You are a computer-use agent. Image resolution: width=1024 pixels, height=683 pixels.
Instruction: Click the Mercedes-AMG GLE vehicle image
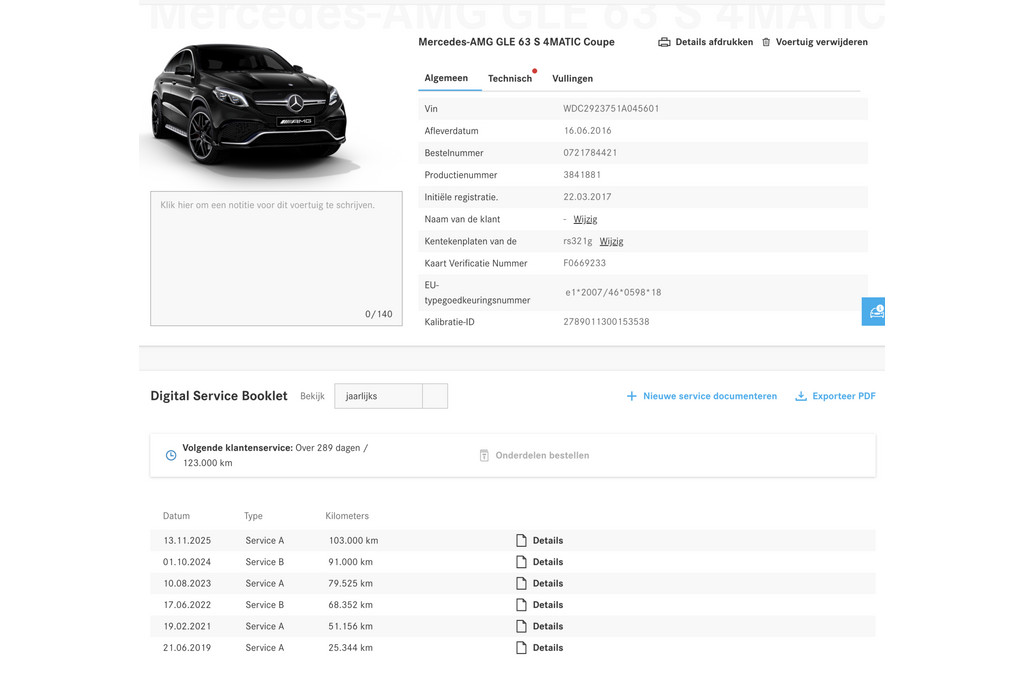click(250, 105)
